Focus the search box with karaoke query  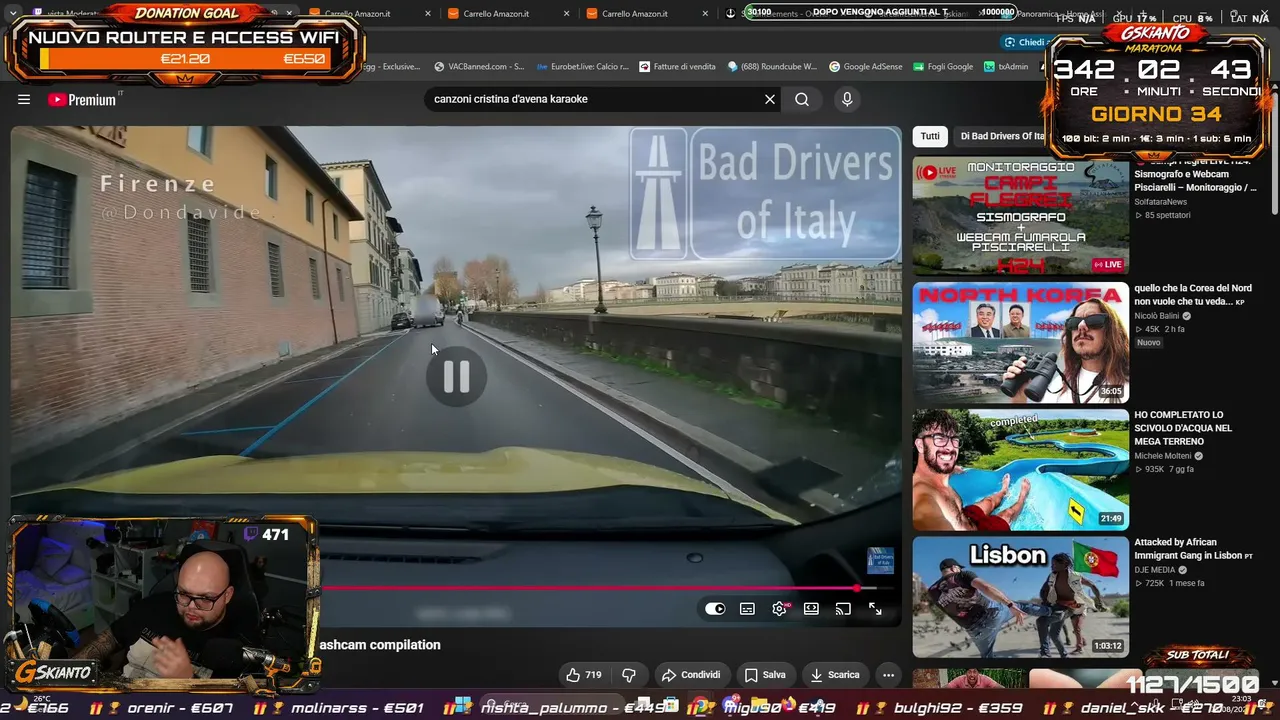594,99
